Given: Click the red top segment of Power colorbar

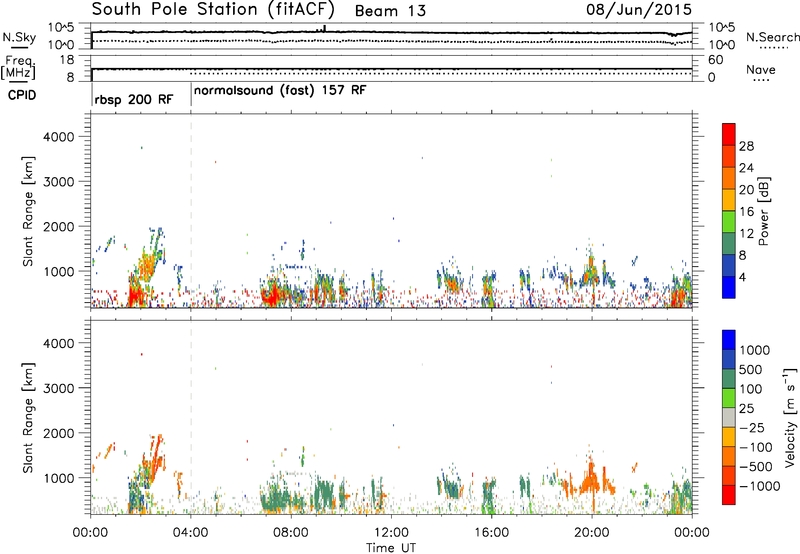Looking at the screenshot, I should 729,134.
